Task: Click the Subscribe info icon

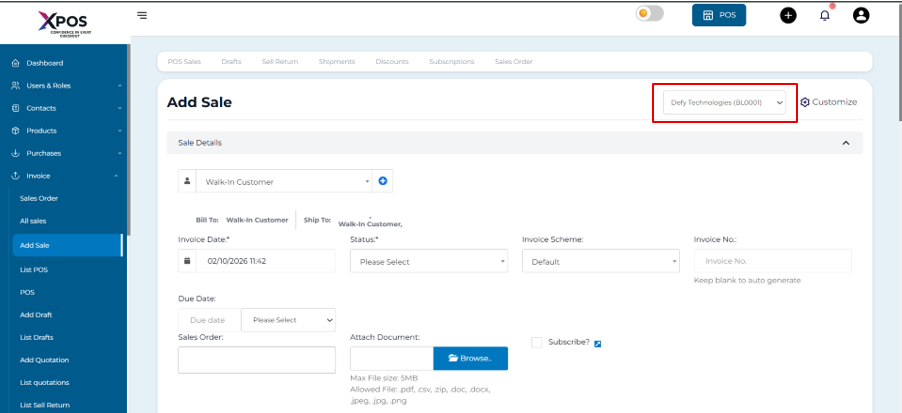Action: (598, 344)
